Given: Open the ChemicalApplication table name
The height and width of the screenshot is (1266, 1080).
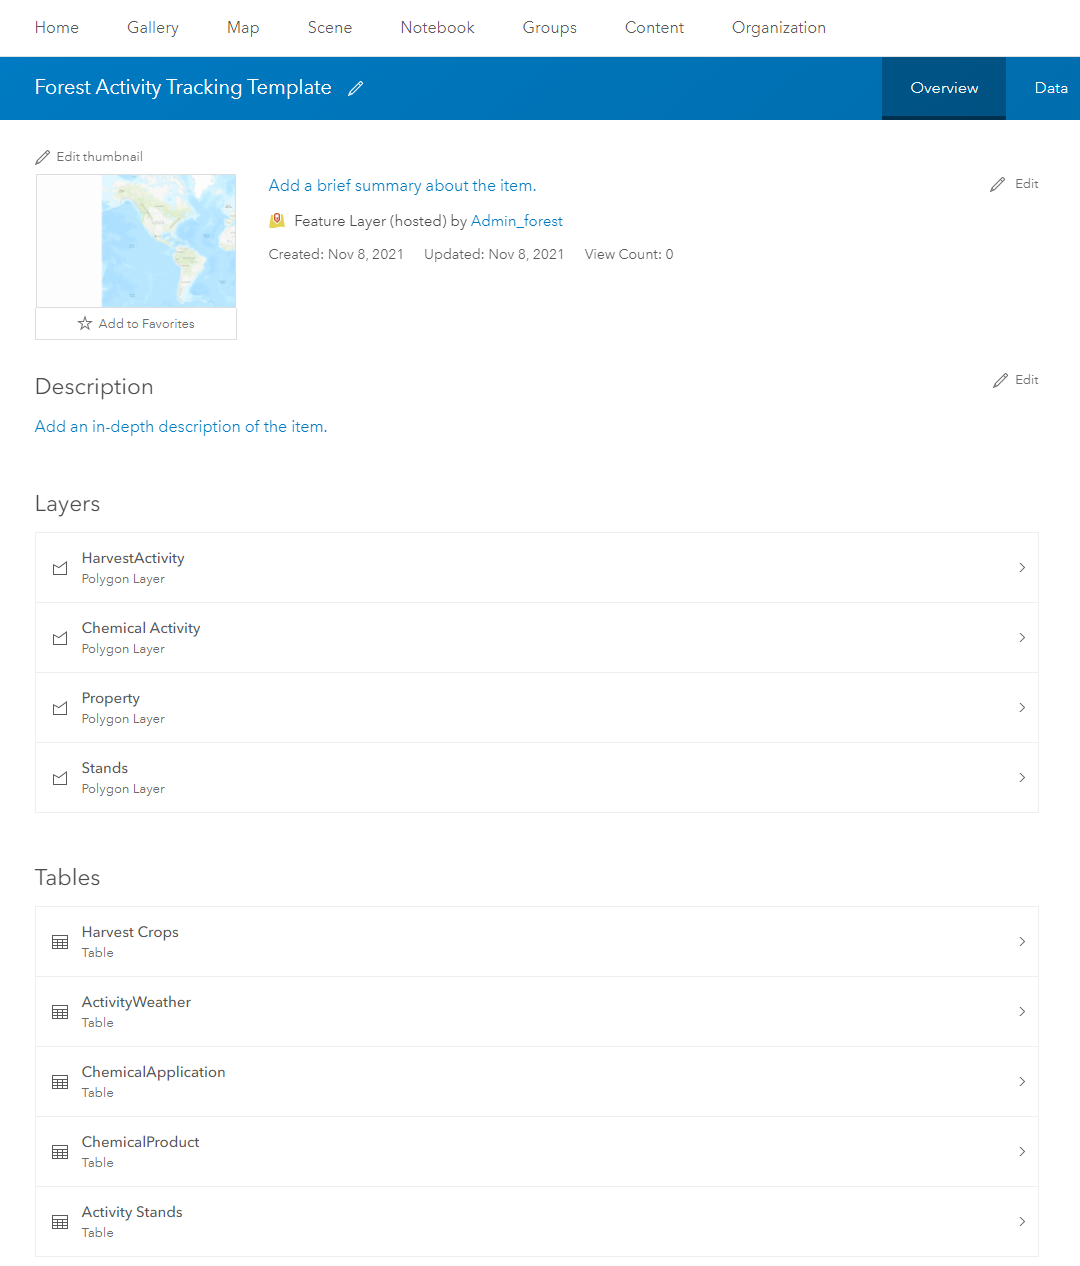Looking at the screenshot, I should click(x=154, y=1072).
